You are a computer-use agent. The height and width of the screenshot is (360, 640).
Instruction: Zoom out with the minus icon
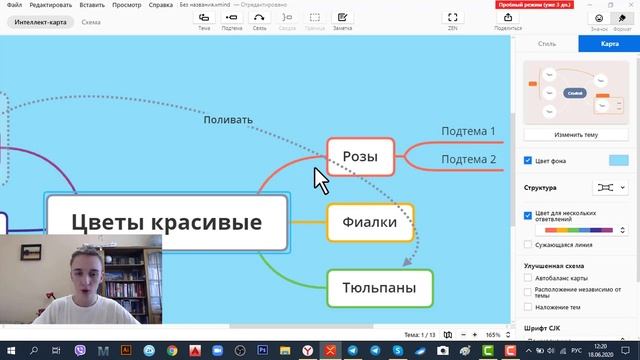point(463,335)
